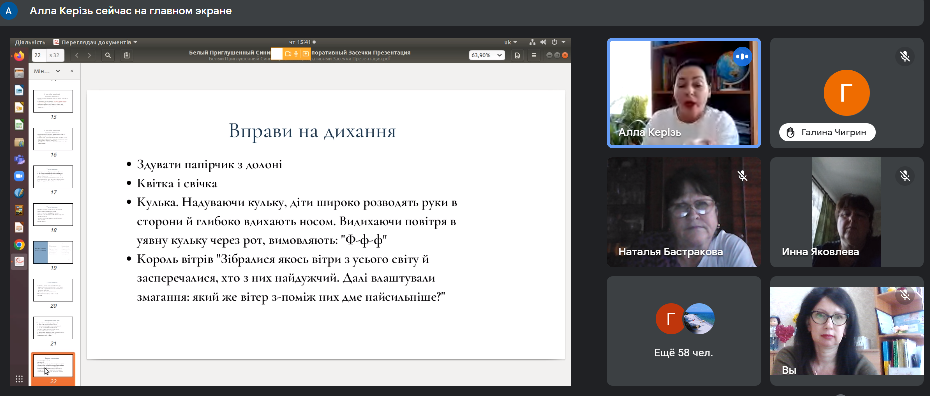Viewport: 930px width, 396px height.
Task: Launch LibreOffice Calc from the dock
Action: [x=19, y=124]
